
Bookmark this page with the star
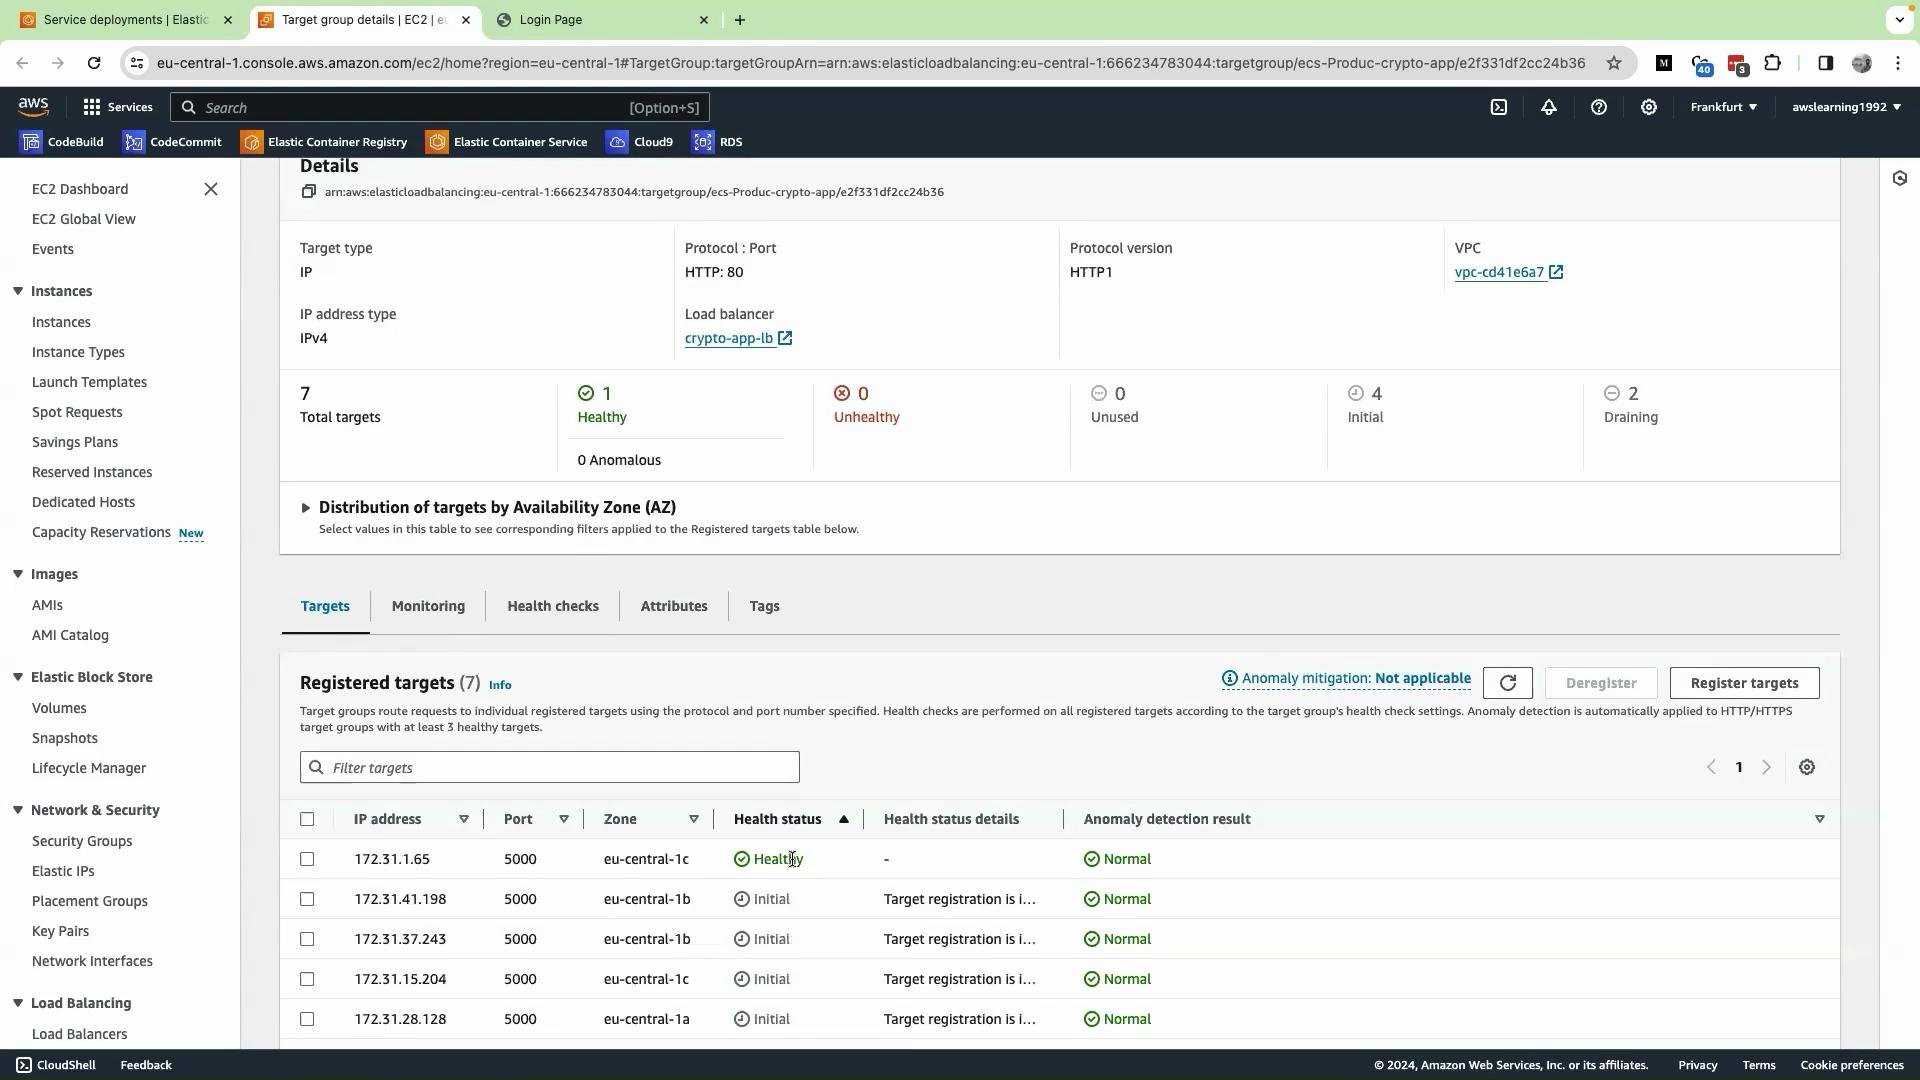click(1614, 63)
